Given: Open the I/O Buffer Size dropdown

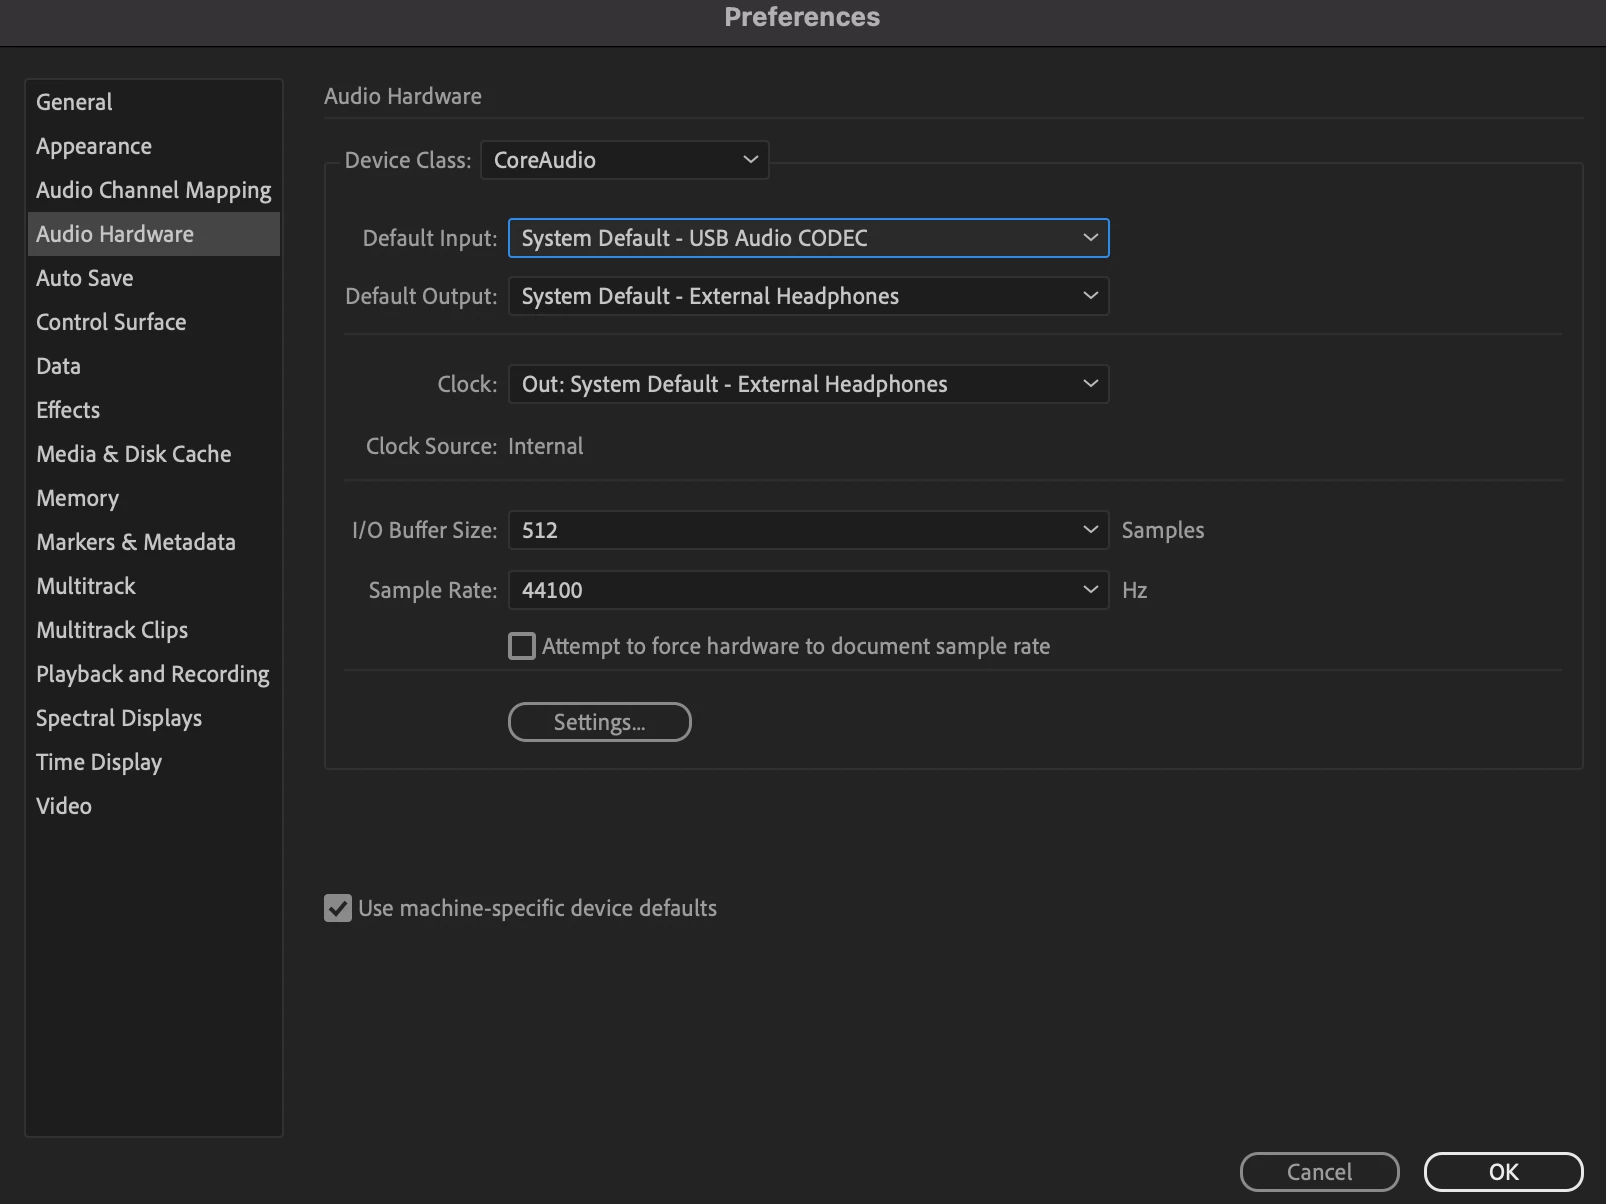Looking at the screenshot, I should [809, 530].
